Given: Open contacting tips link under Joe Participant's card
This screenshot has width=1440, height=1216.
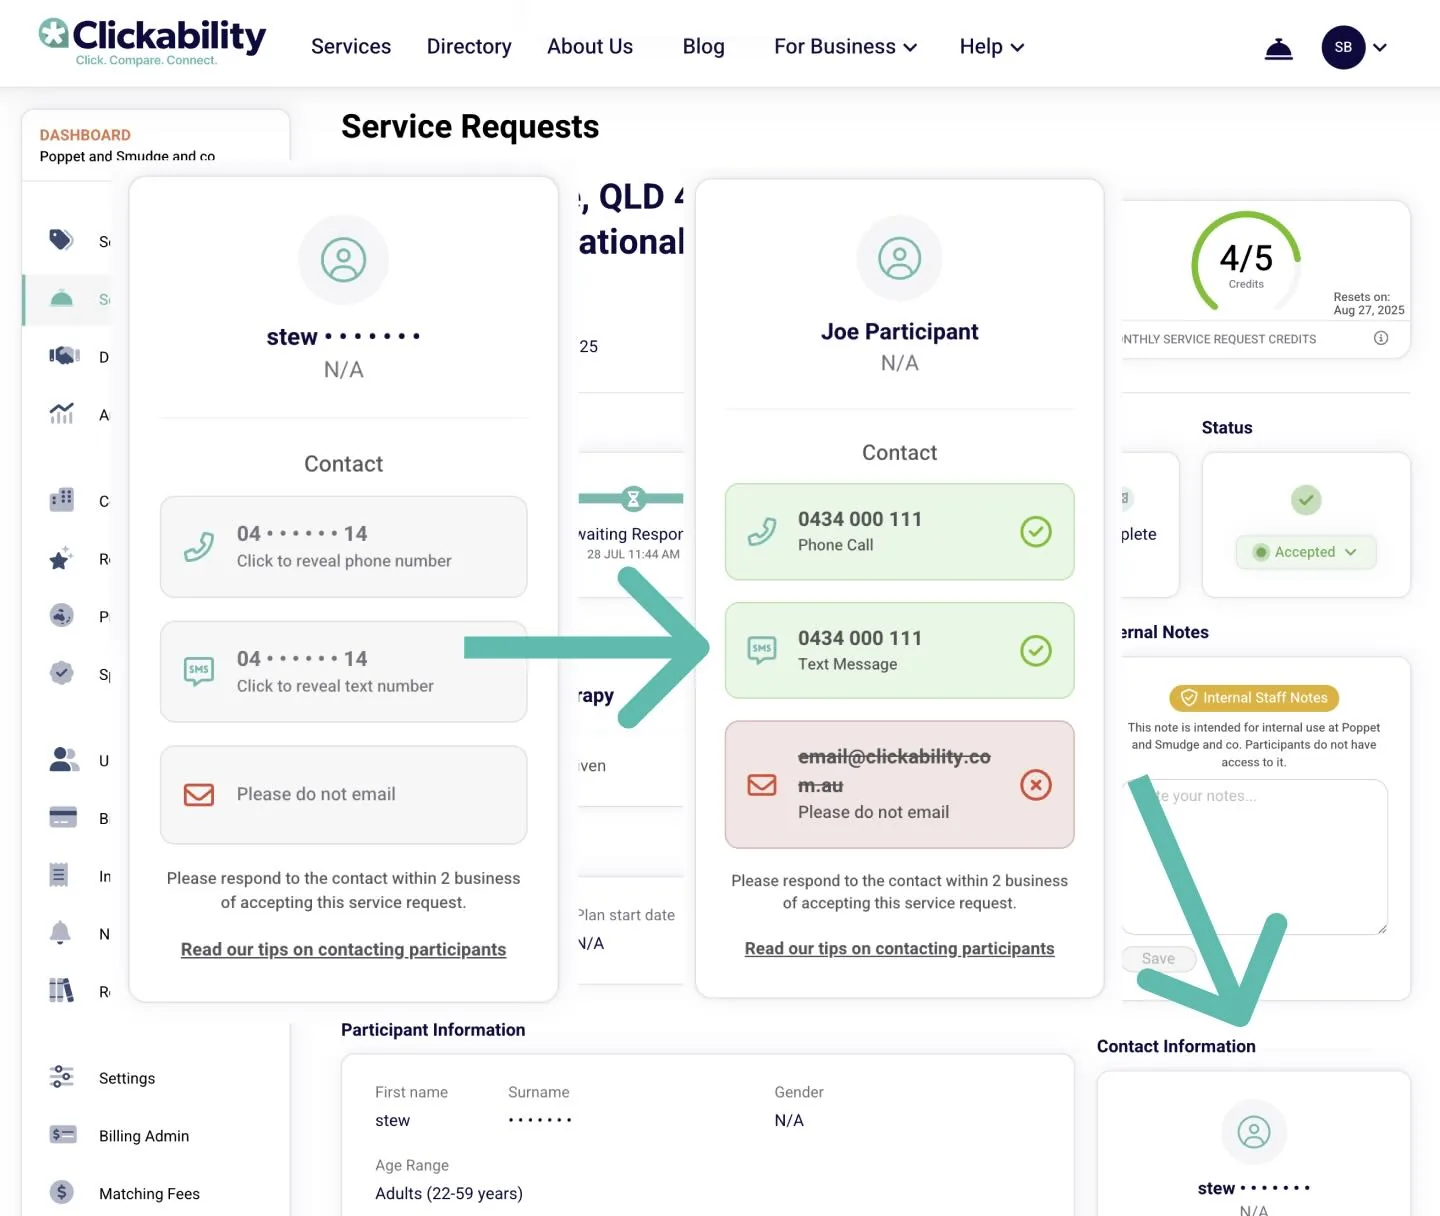Looking at the screenshot, I should [900, 948].
